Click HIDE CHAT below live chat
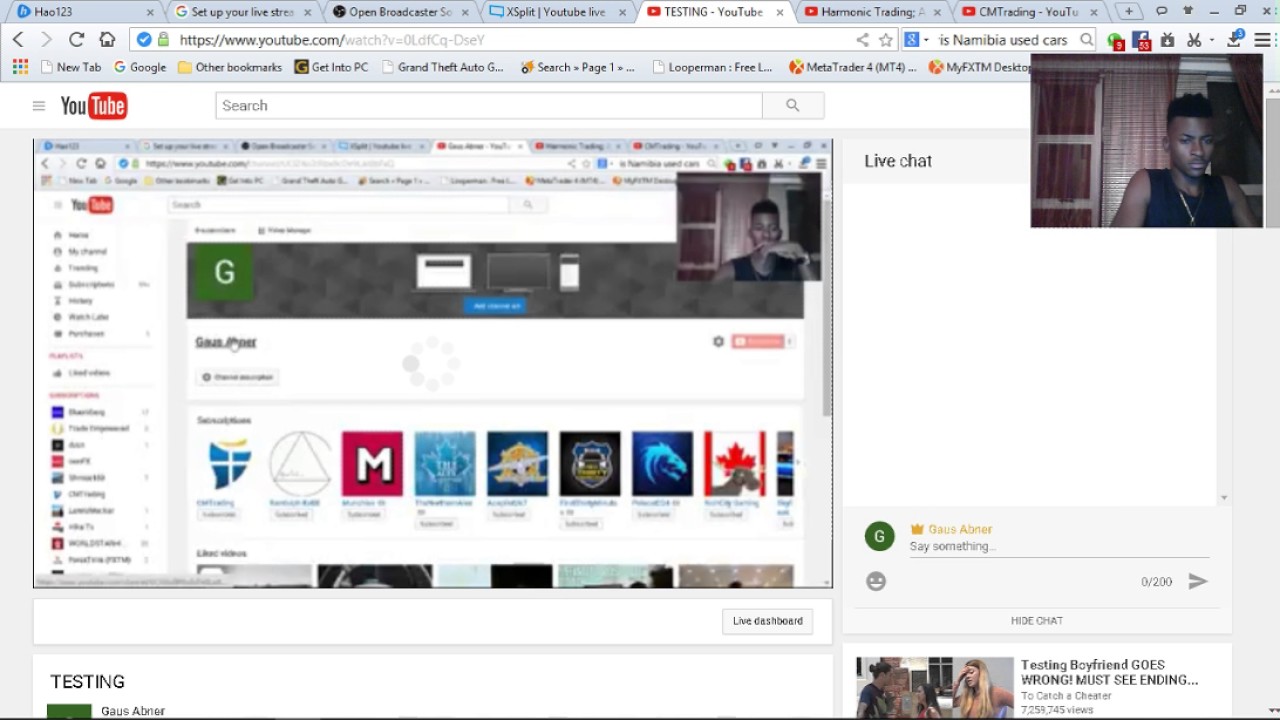This screenshot has height=720, width=1280. click(1036, 621)
